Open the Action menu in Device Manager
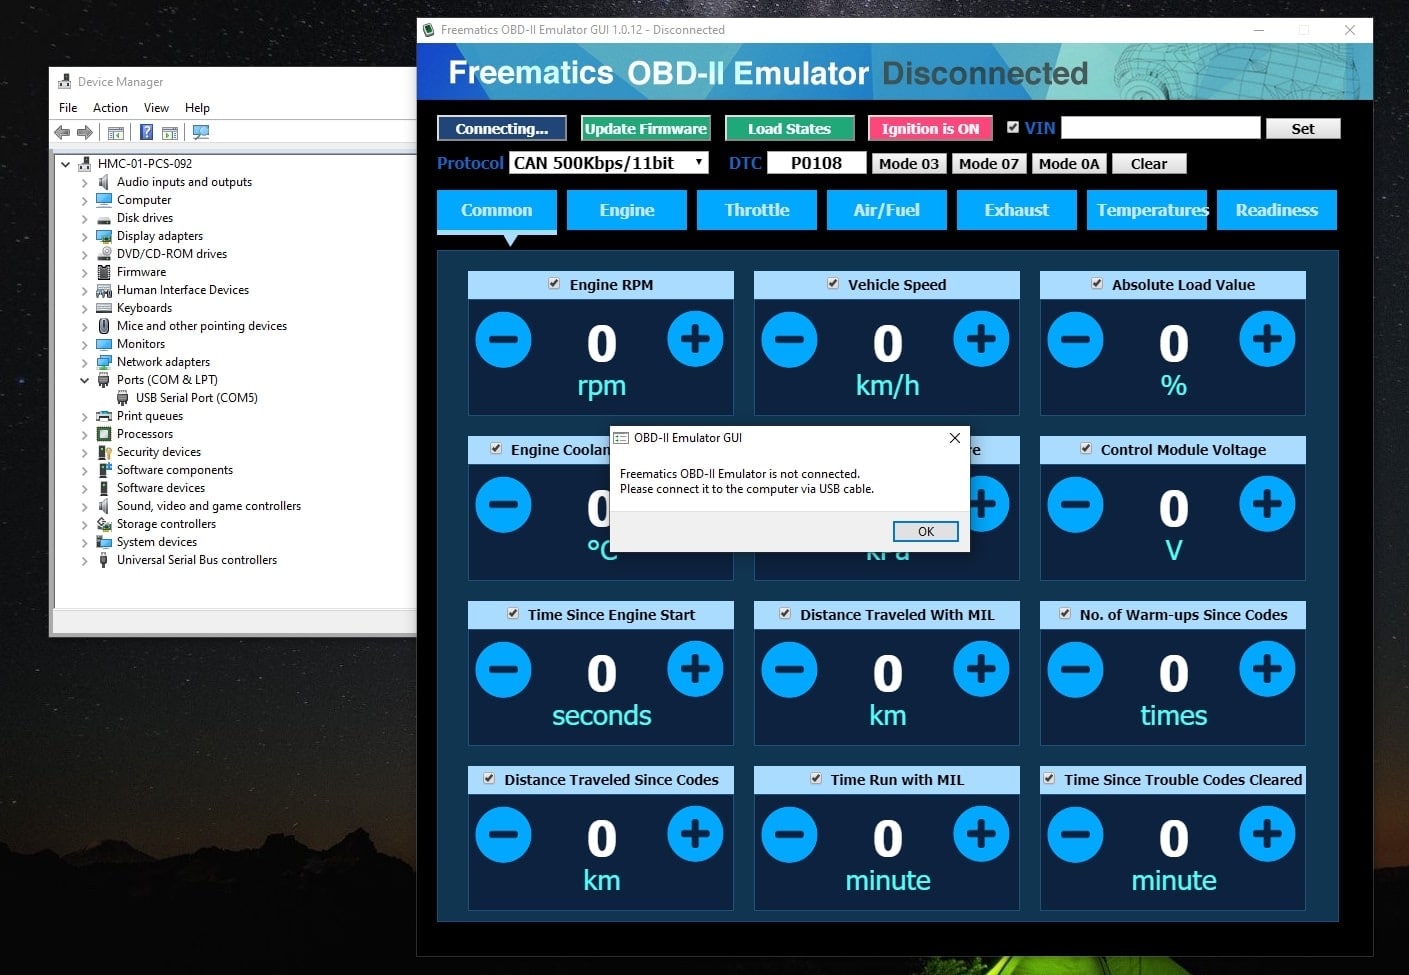1409x975 pixels. click(x=110, y=108)
